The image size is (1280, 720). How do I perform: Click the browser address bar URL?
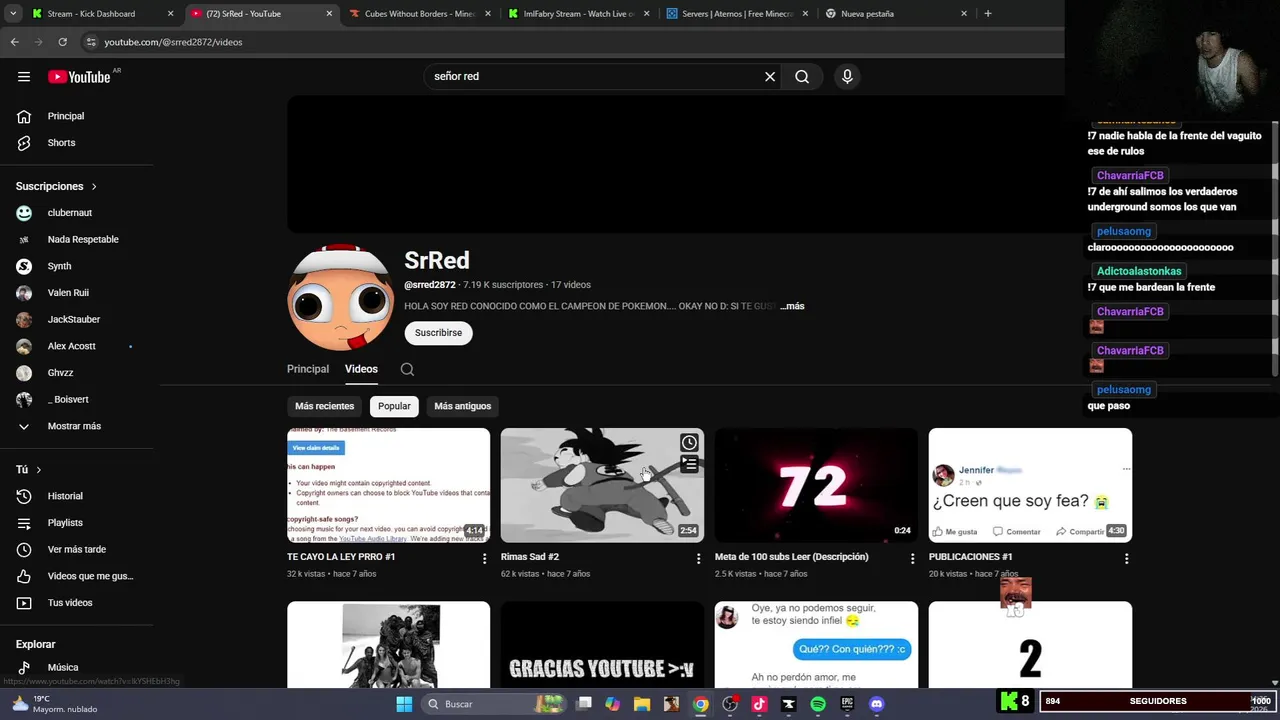pyautogui.click(x=173, y=42)
